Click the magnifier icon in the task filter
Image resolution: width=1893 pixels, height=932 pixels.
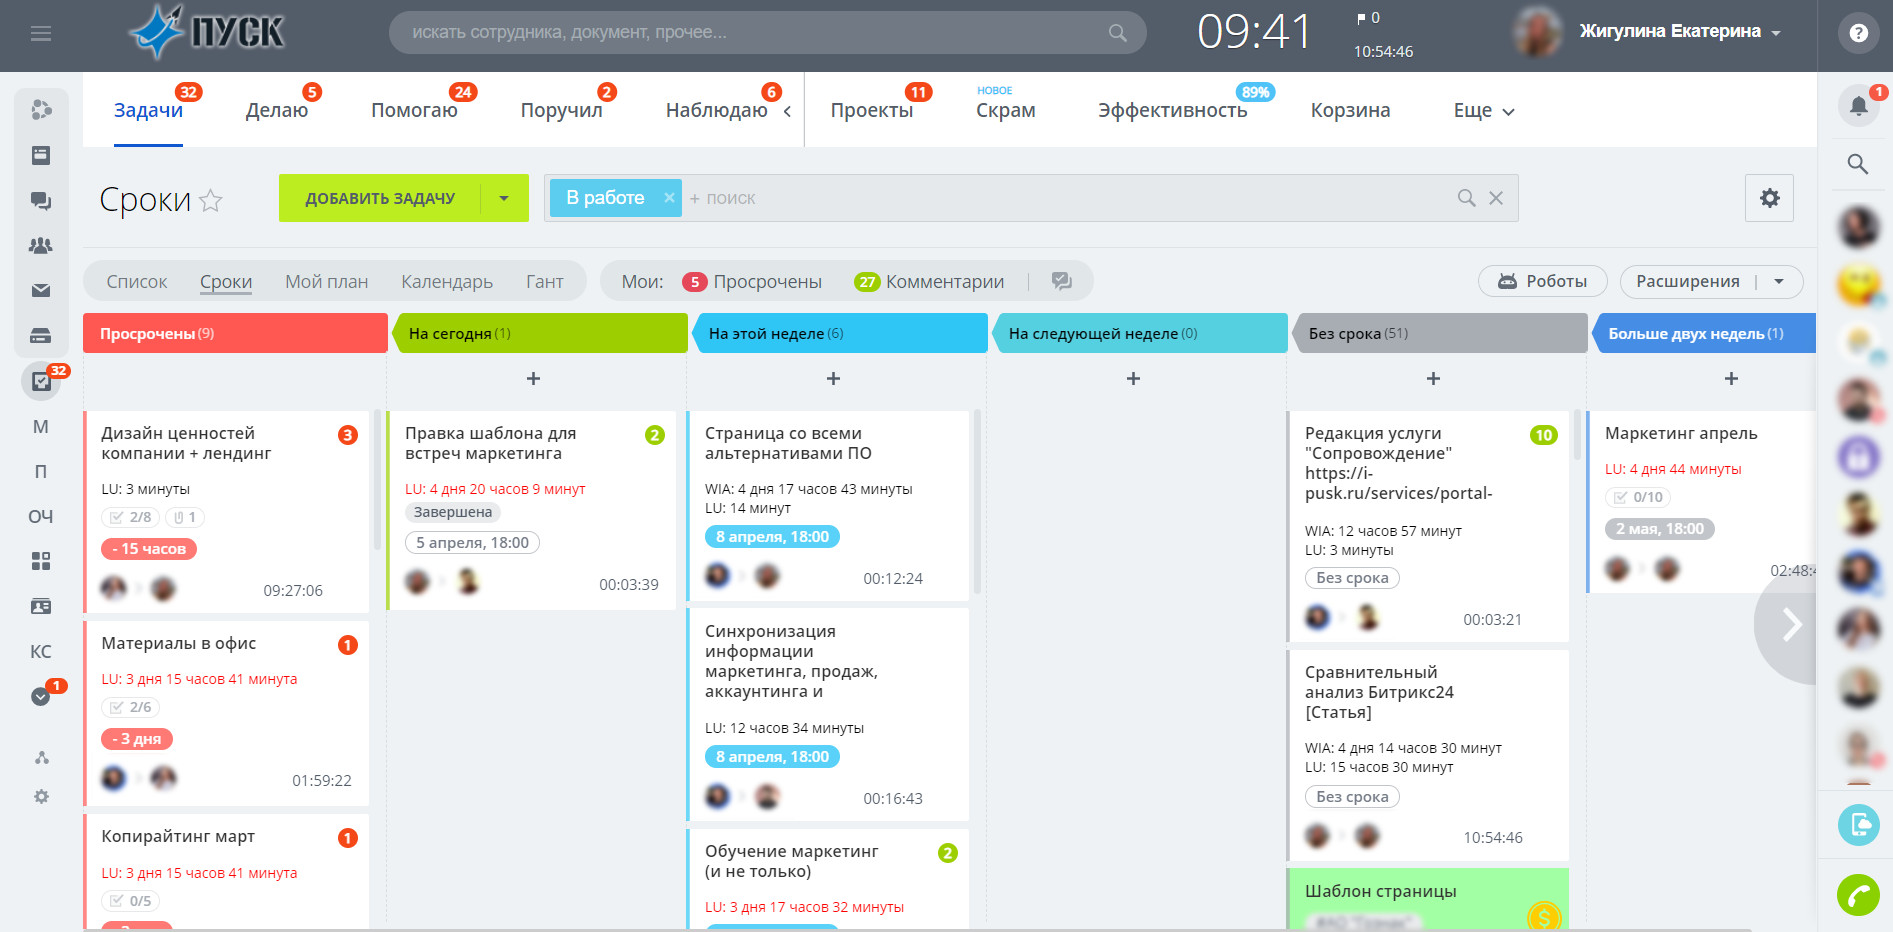tap(1466, 198)
